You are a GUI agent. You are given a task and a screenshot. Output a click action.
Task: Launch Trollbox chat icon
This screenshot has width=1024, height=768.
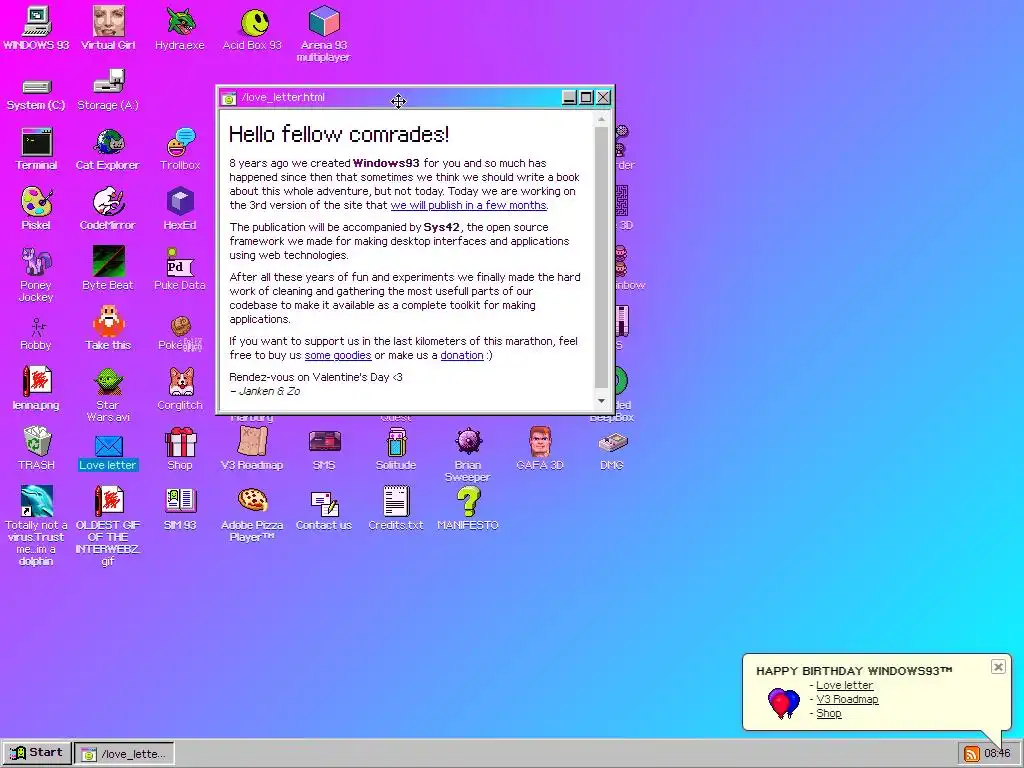click(180, 149)
